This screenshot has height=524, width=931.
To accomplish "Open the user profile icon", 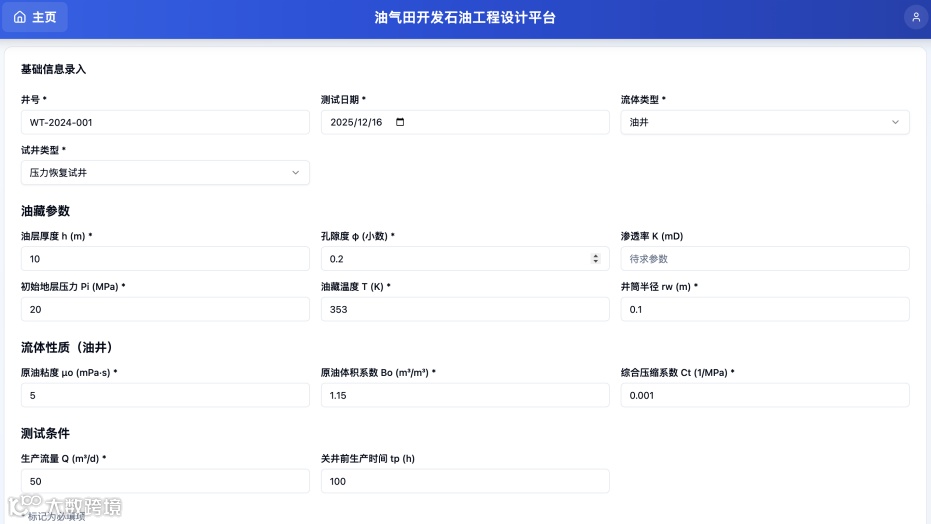I will tap(916, 17).
